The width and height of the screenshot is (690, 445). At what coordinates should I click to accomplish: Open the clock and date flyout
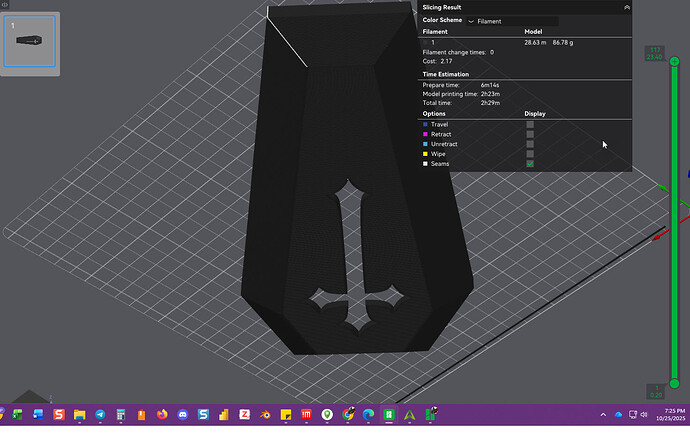[x=671, y=415]
